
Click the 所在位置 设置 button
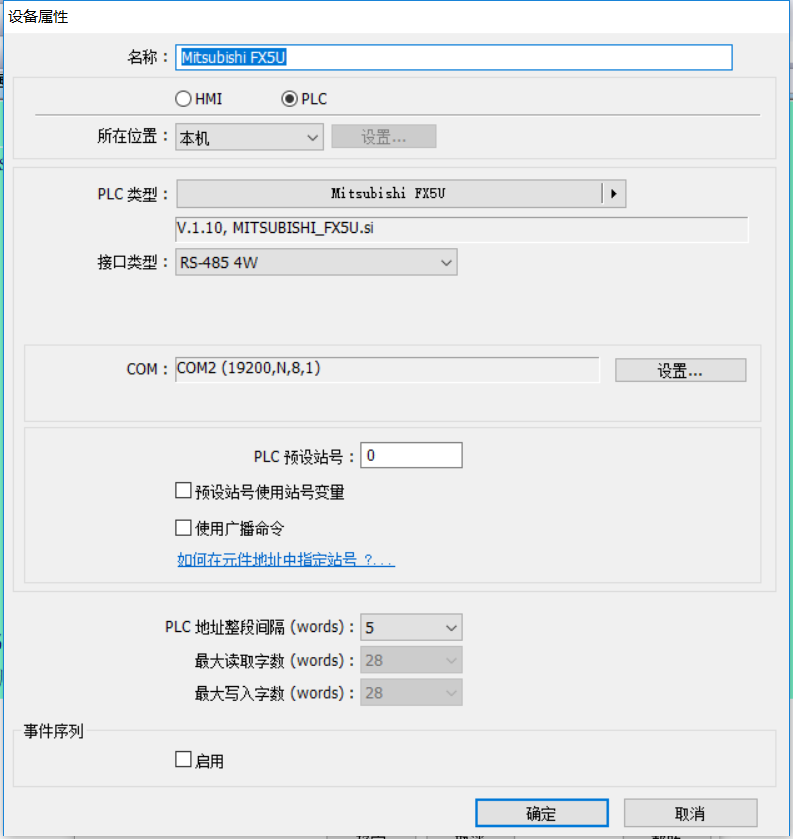[383, 137]
